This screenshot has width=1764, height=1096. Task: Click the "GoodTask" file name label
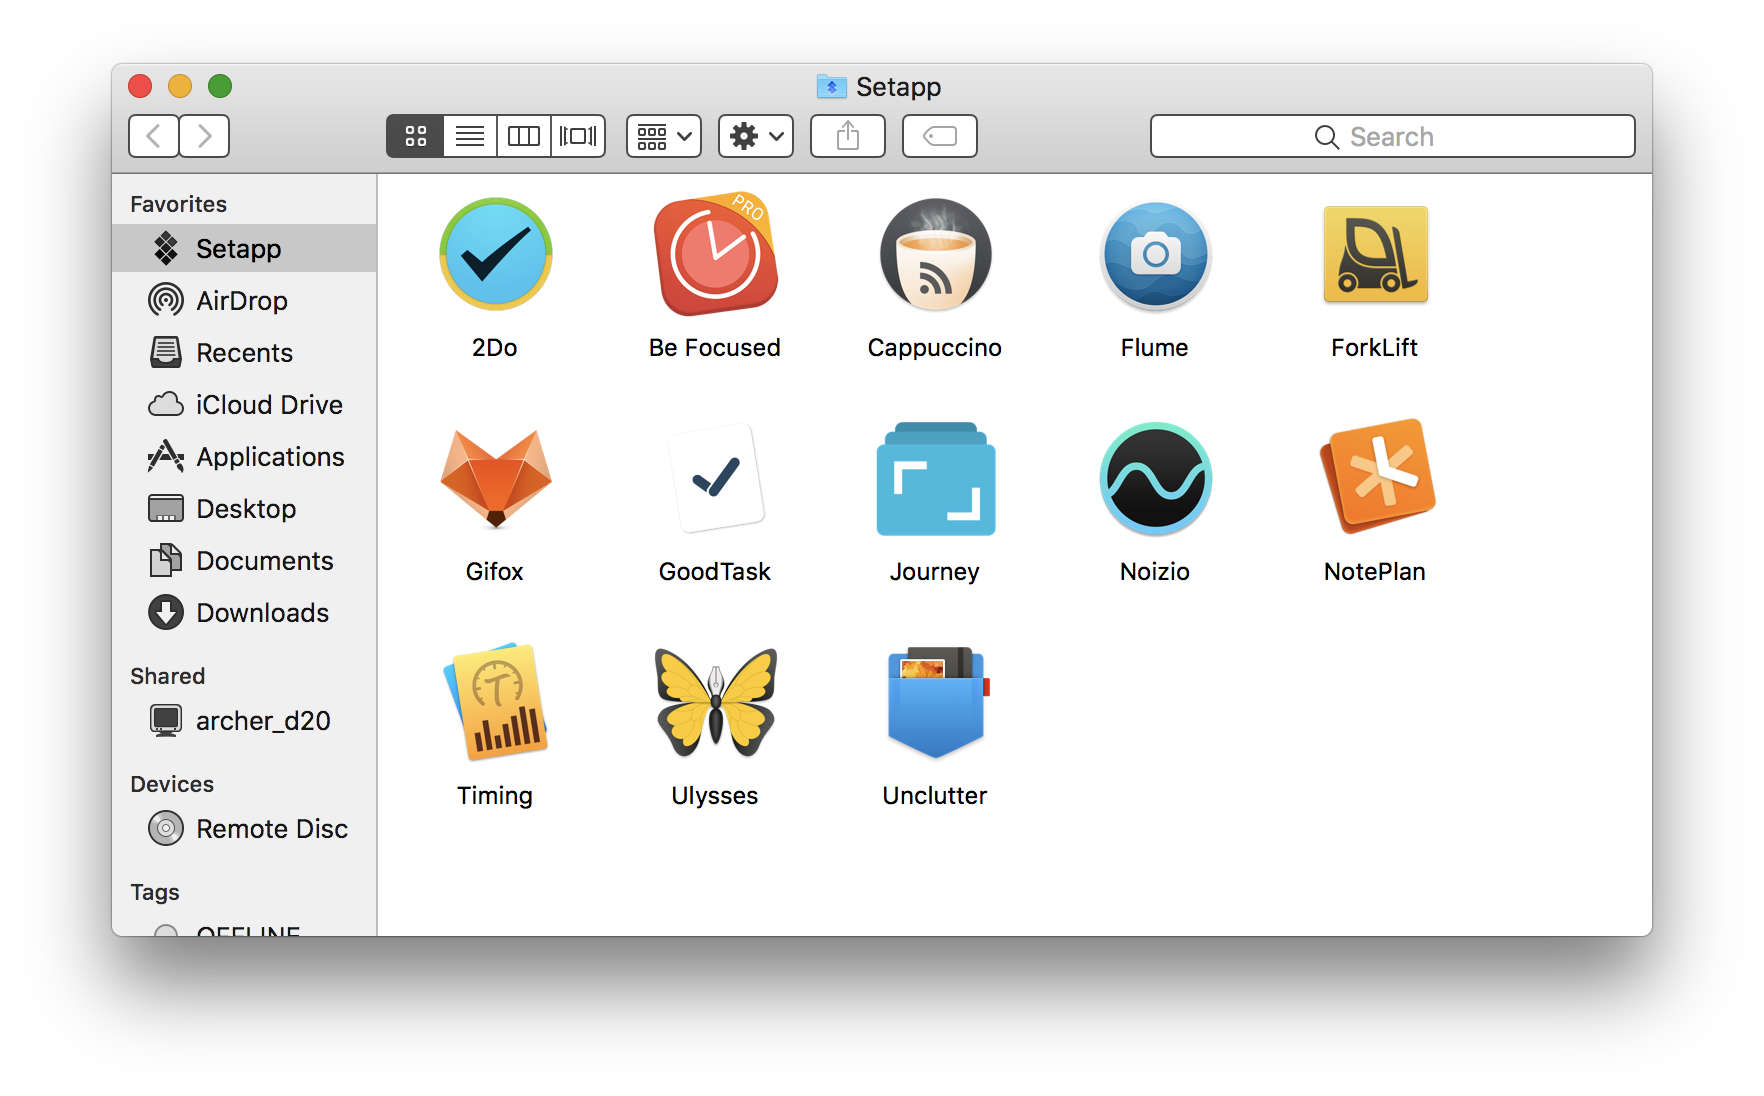point(715,571)
